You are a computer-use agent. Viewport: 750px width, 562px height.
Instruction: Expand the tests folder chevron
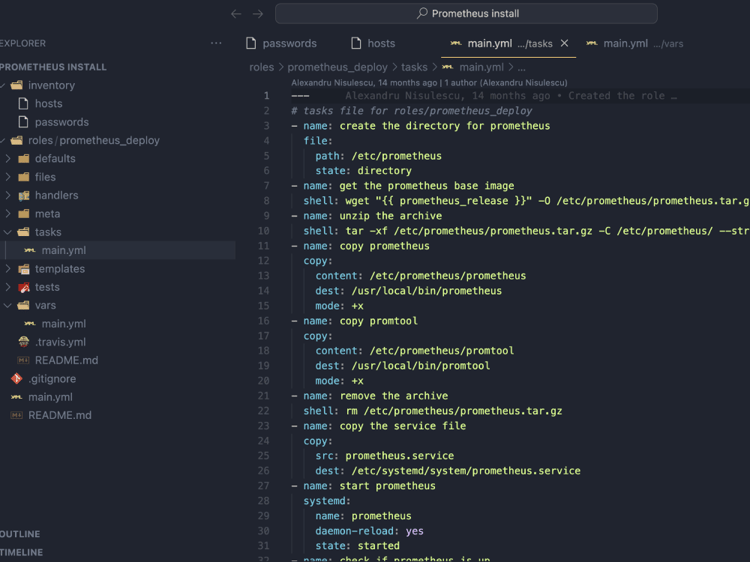pyautogui.click(x=8, y=287)
